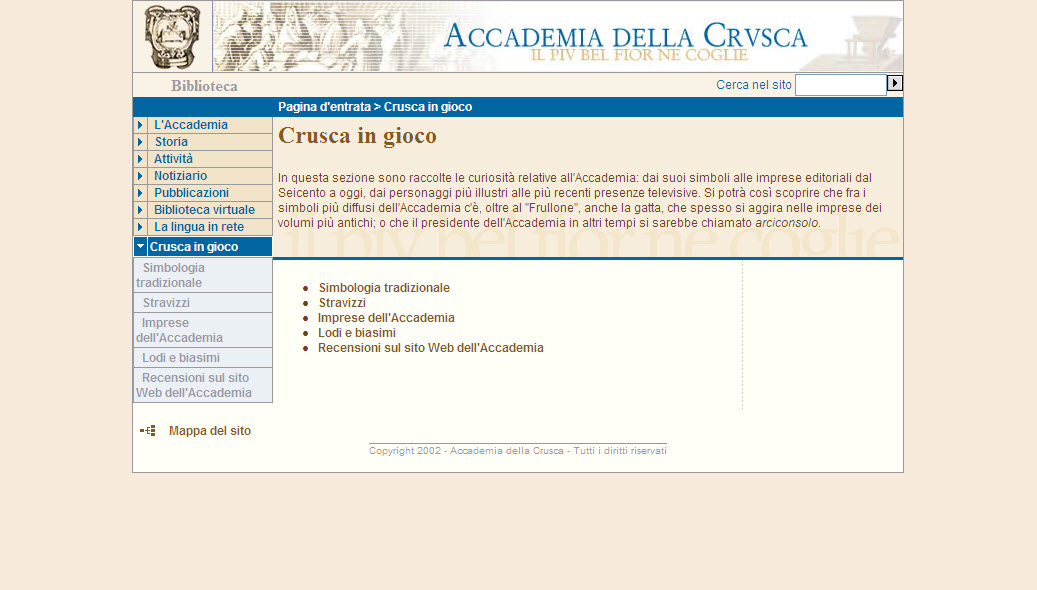Collapse the Crusca in gioco arrow
The width and height of the screenshot is (1037, 590).
click(x=140, y=246)
